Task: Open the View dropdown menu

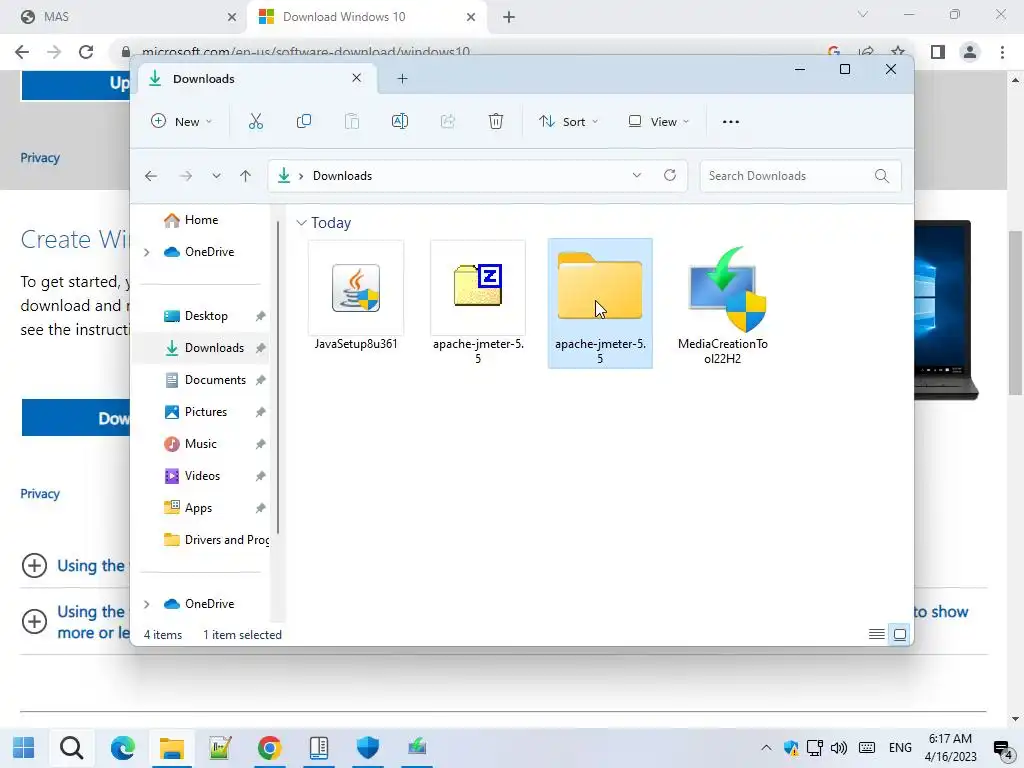Action: [x=658, y=121]
